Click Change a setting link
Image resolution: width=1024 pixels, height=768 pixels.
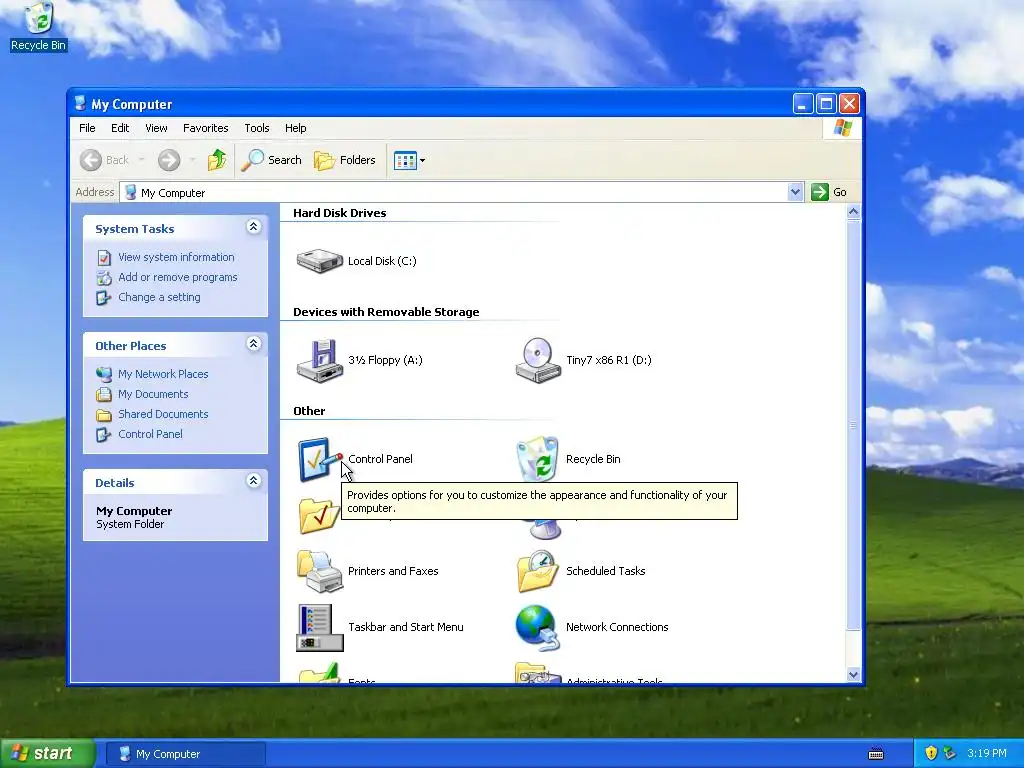point(159,297)
